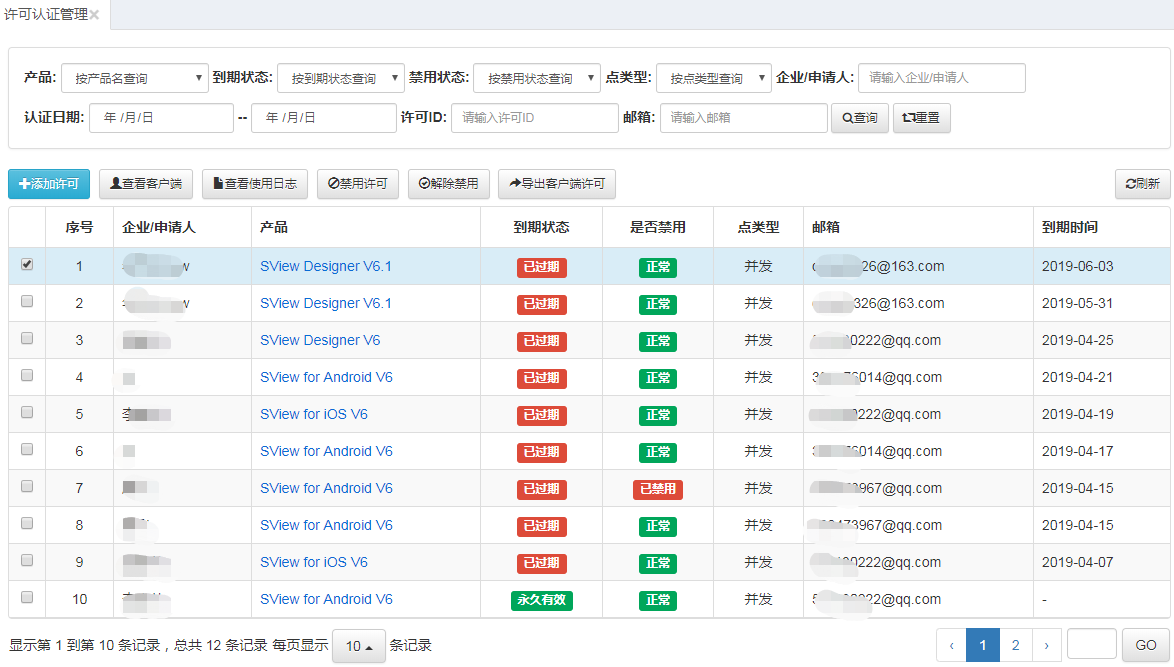Check the checkbox for row 10
The image size is (1174, 667).
pos(27,597)
